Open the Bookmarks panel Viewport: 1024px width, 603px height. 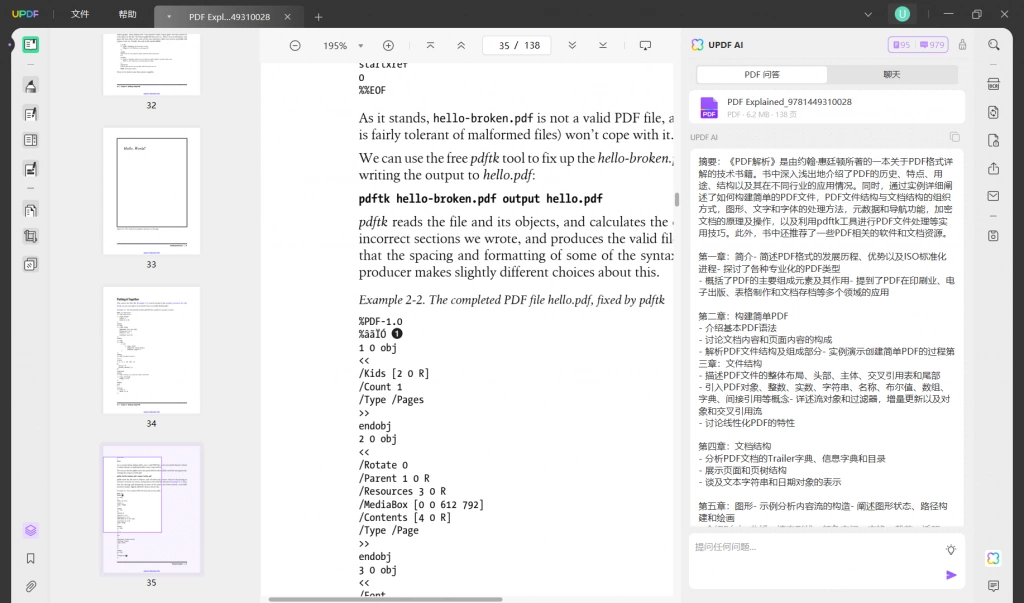click(30, 559)
